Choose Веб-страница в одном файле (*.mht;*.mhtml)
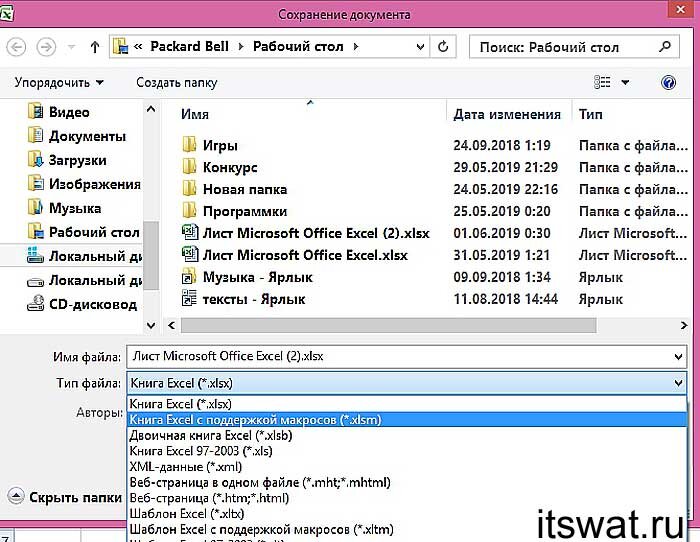Screen dimensions: 700x542 pyautogui.click(x=407, y=482)
